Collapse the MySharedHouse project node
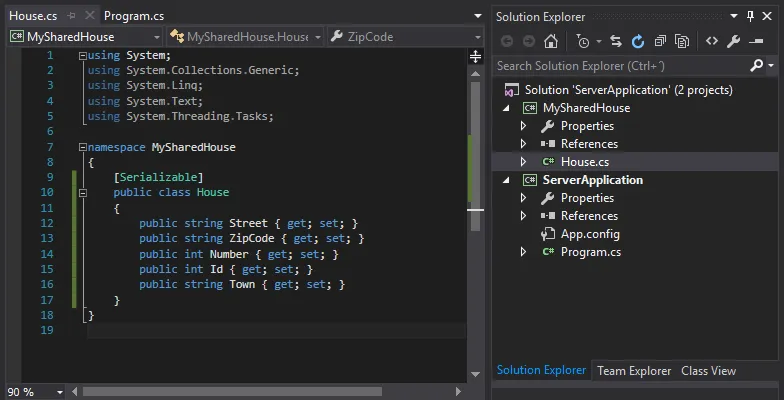 (506, 108)
